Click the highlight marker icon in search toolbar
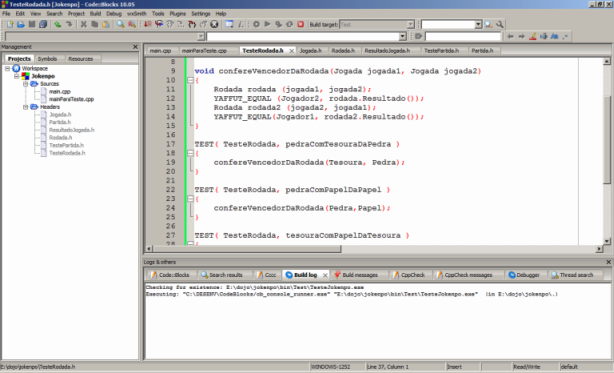 pyautogui.click(x=533, y=36)
